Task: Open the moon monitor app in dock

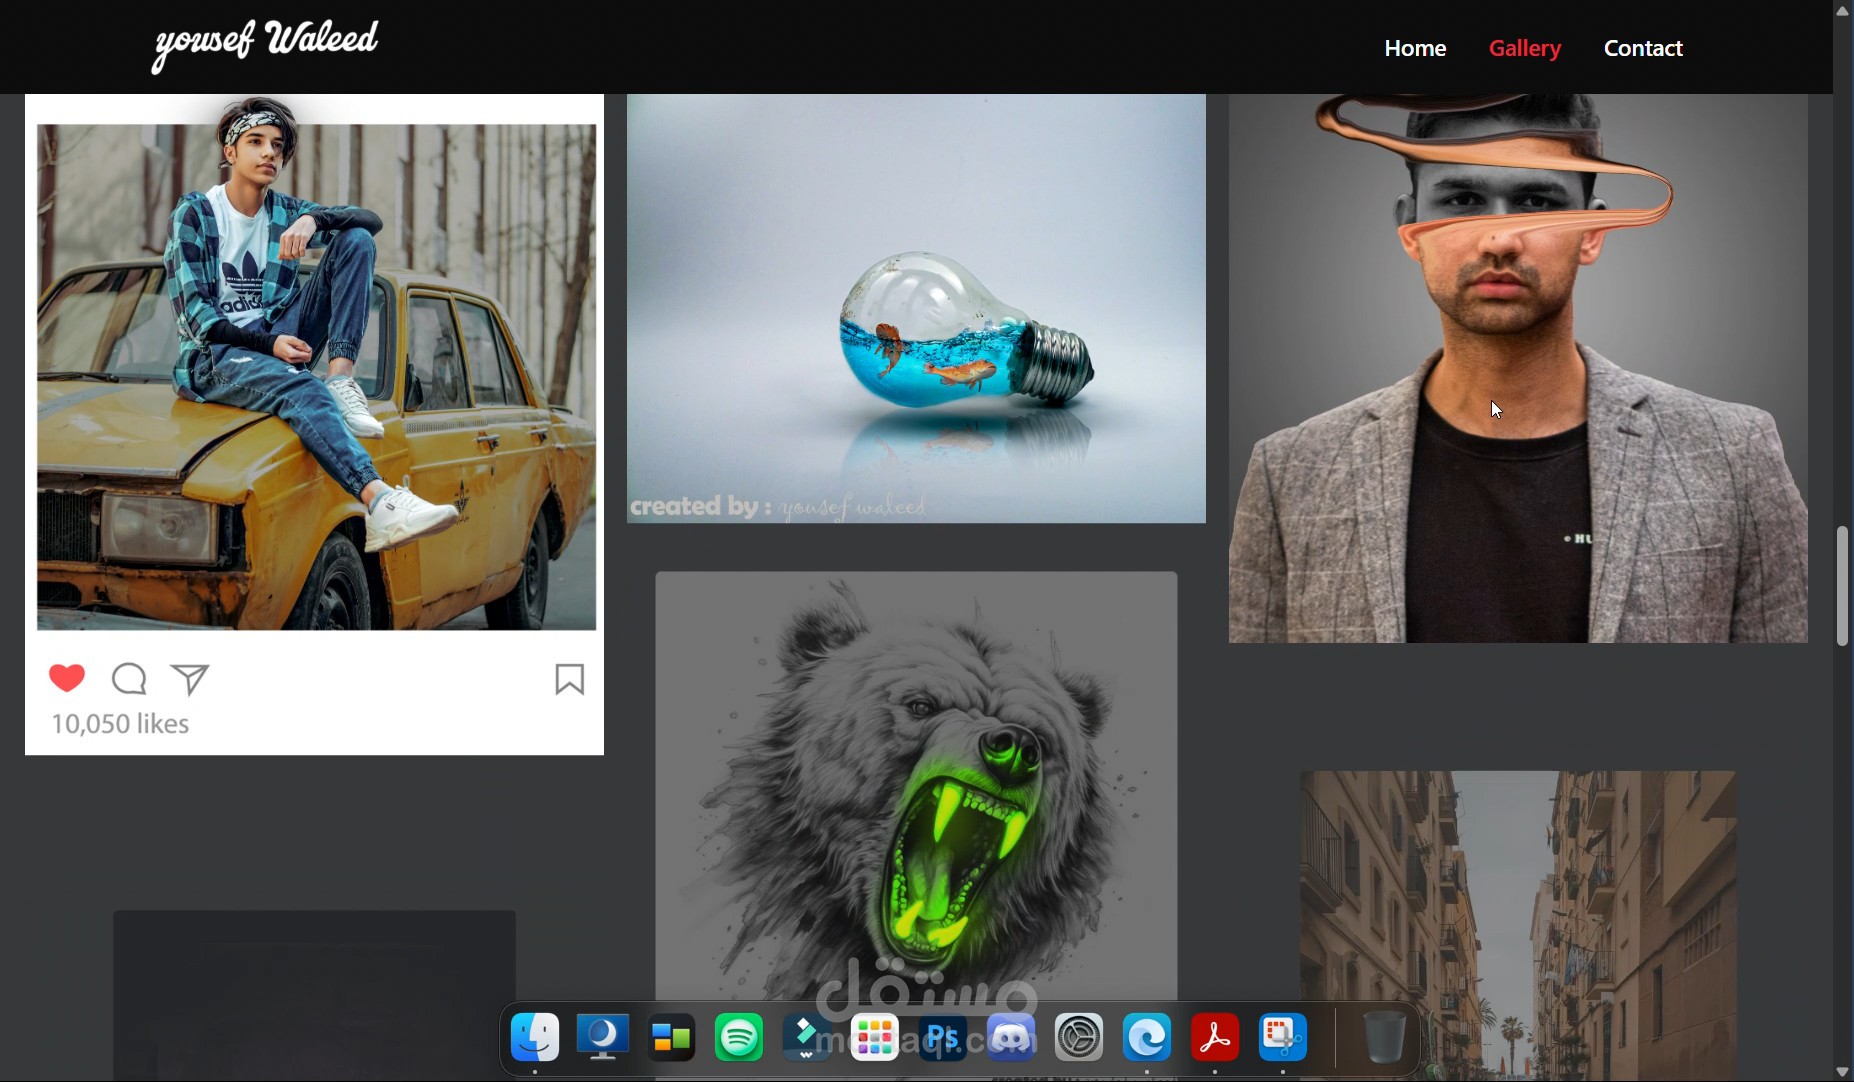Action: point(603,1038)
